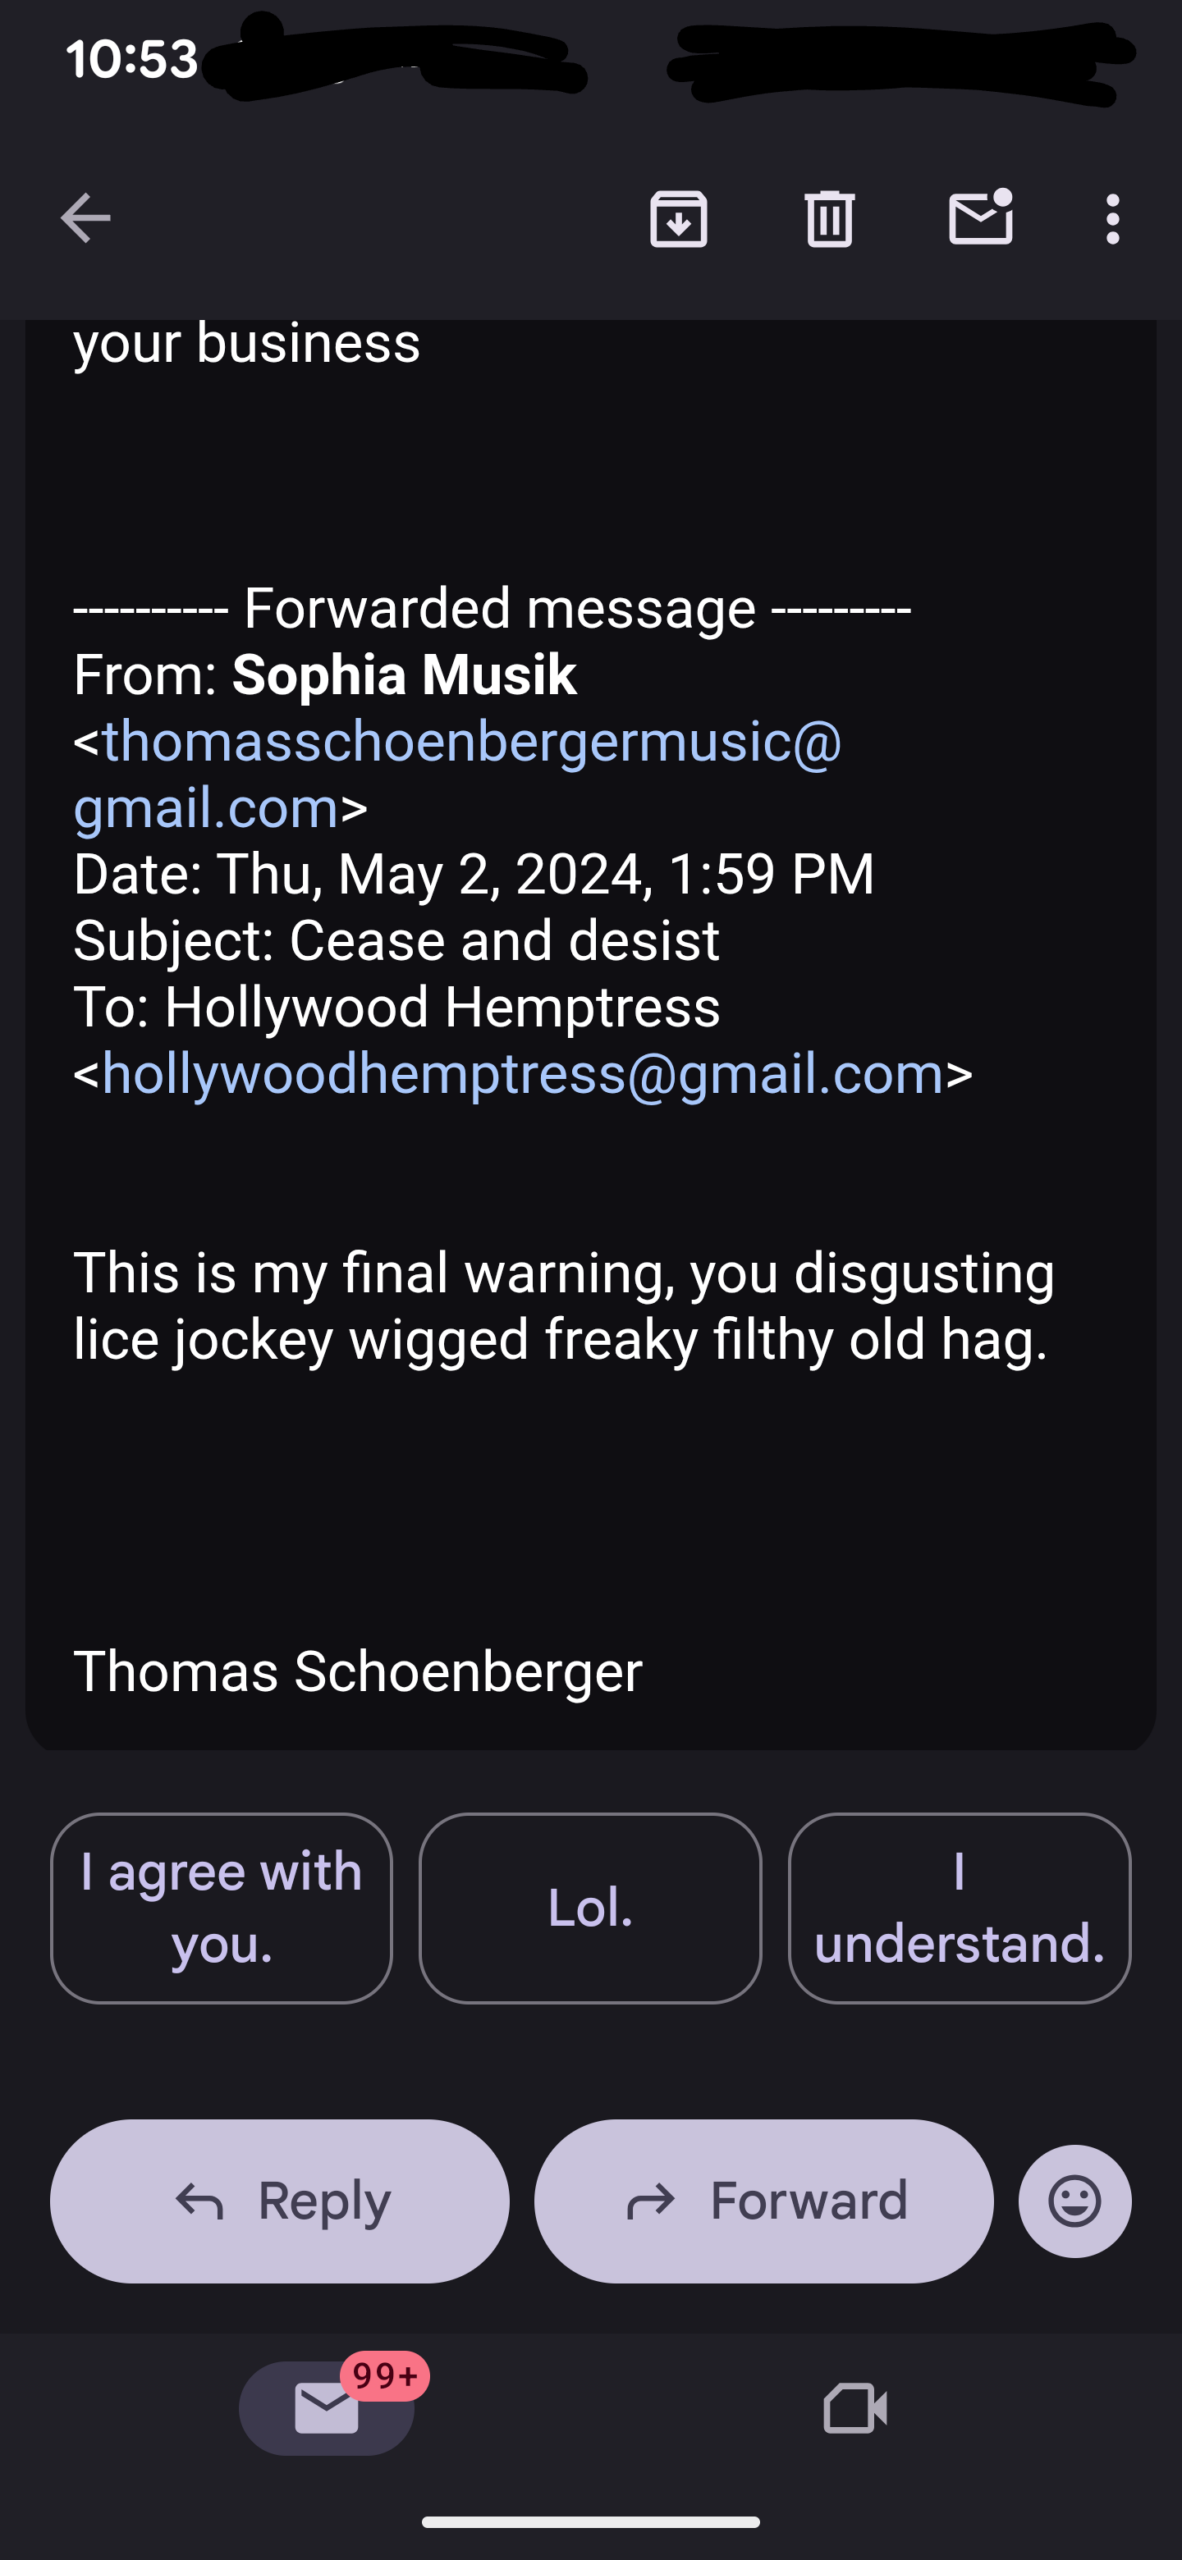Image resolution: width=1182 pixels, height=2560 pixels.
Task: Select the "Lol." smart reply
Action: point(590,1908)
